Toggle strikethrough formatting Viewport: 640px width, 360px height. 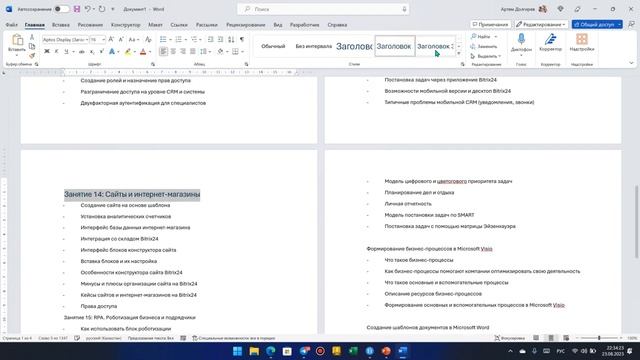pos(82,52)
